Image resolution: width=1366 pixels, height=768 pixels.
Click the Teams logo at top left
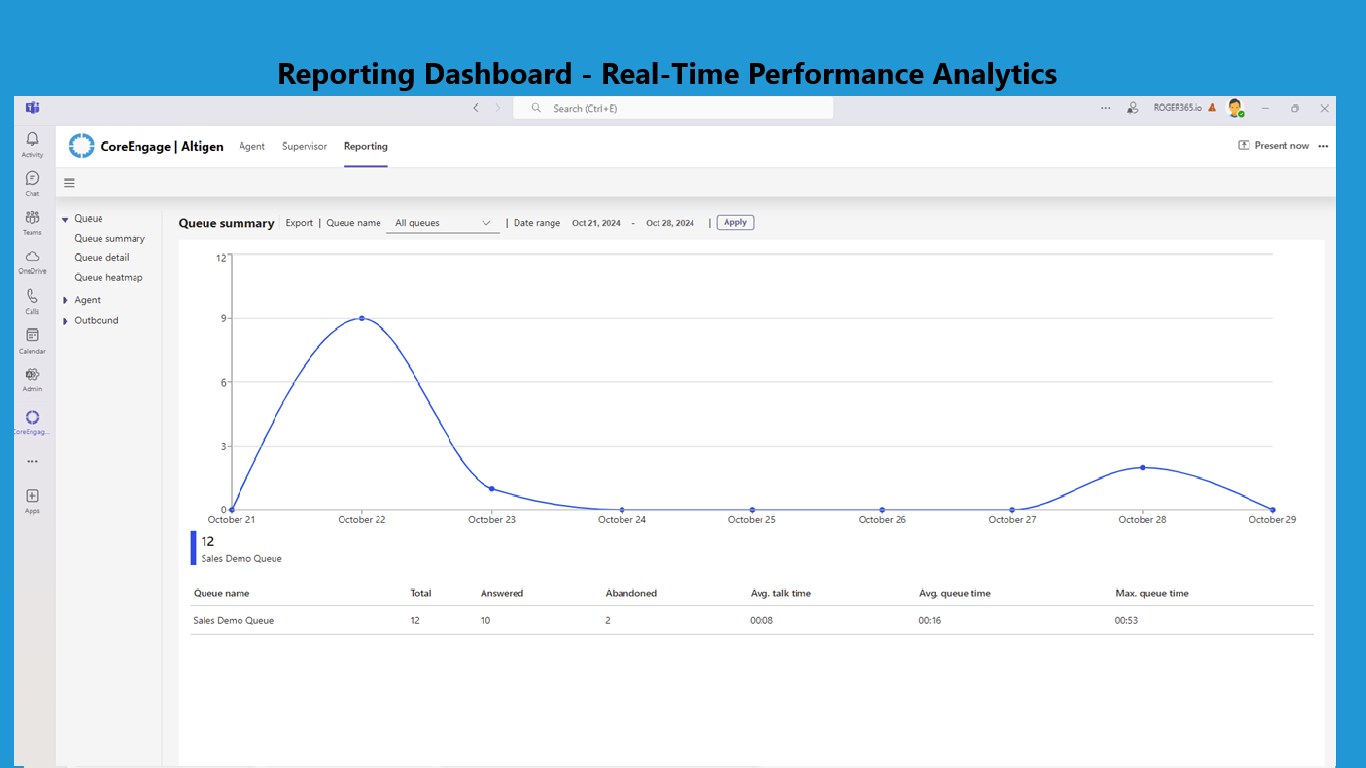32,107
